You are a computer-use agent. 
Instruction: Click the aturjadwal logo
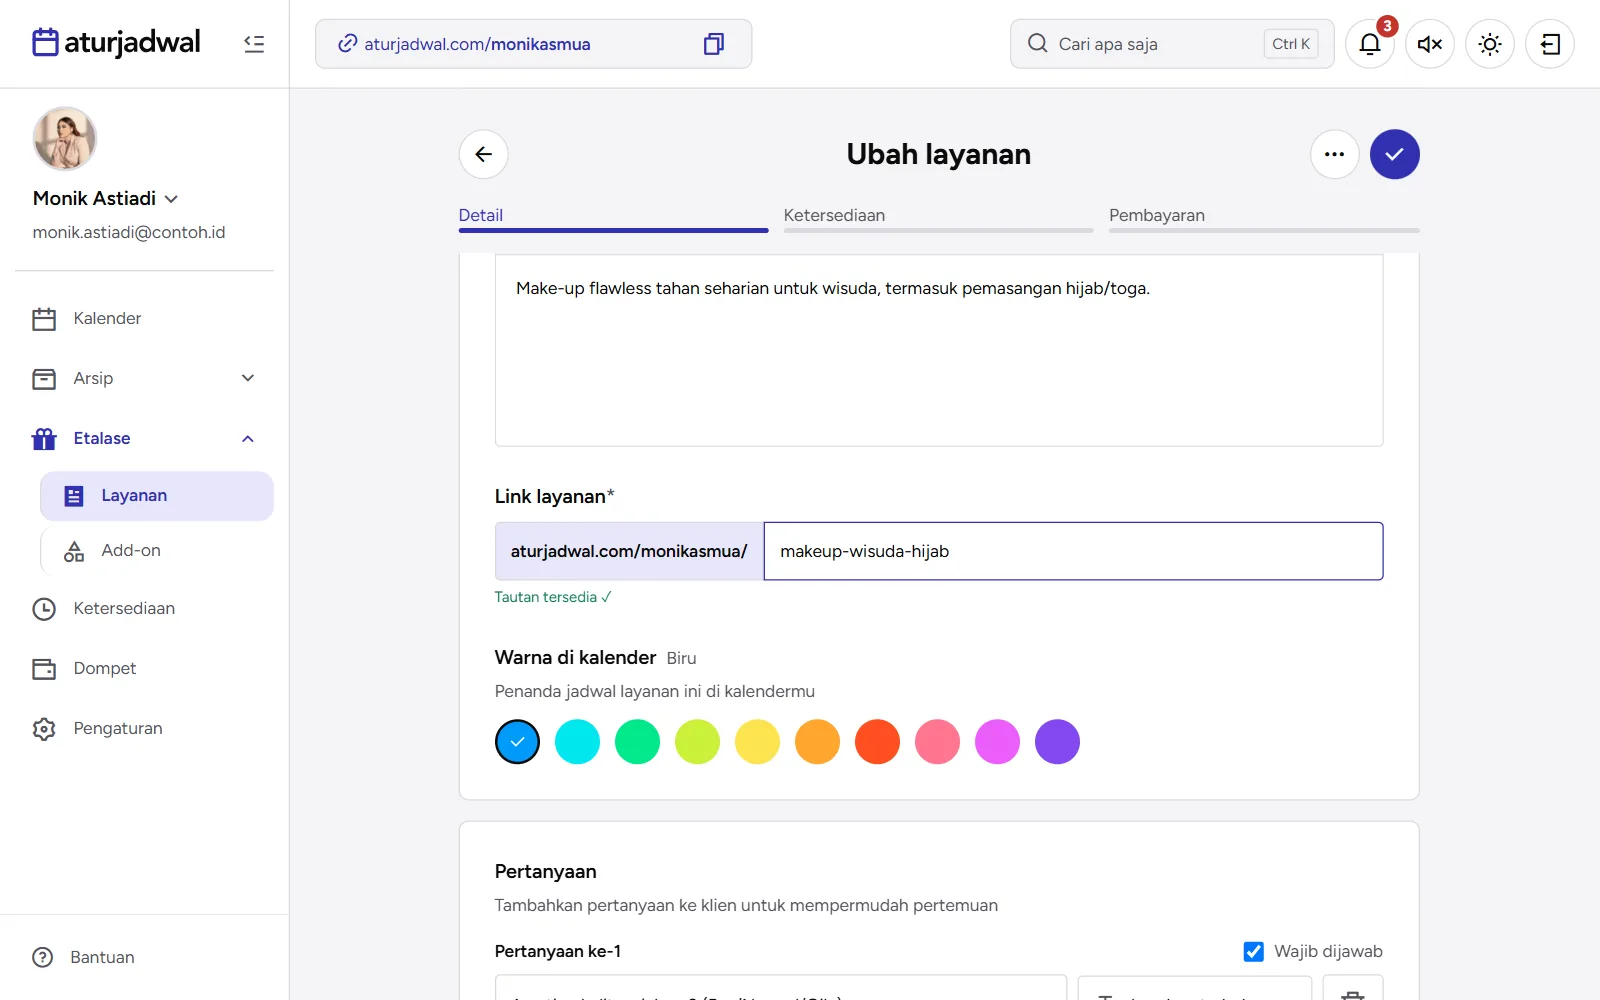[x=116, y=43]
